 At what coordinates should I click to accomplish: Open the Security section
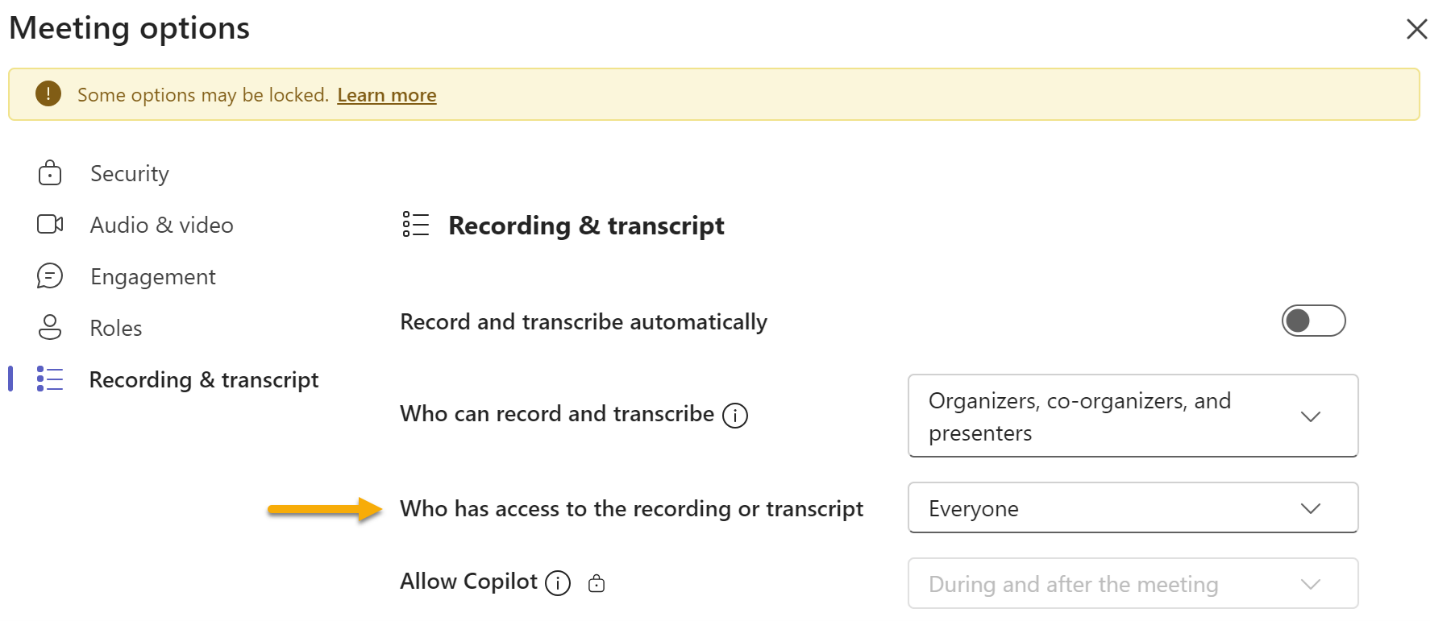coord(130,173)
